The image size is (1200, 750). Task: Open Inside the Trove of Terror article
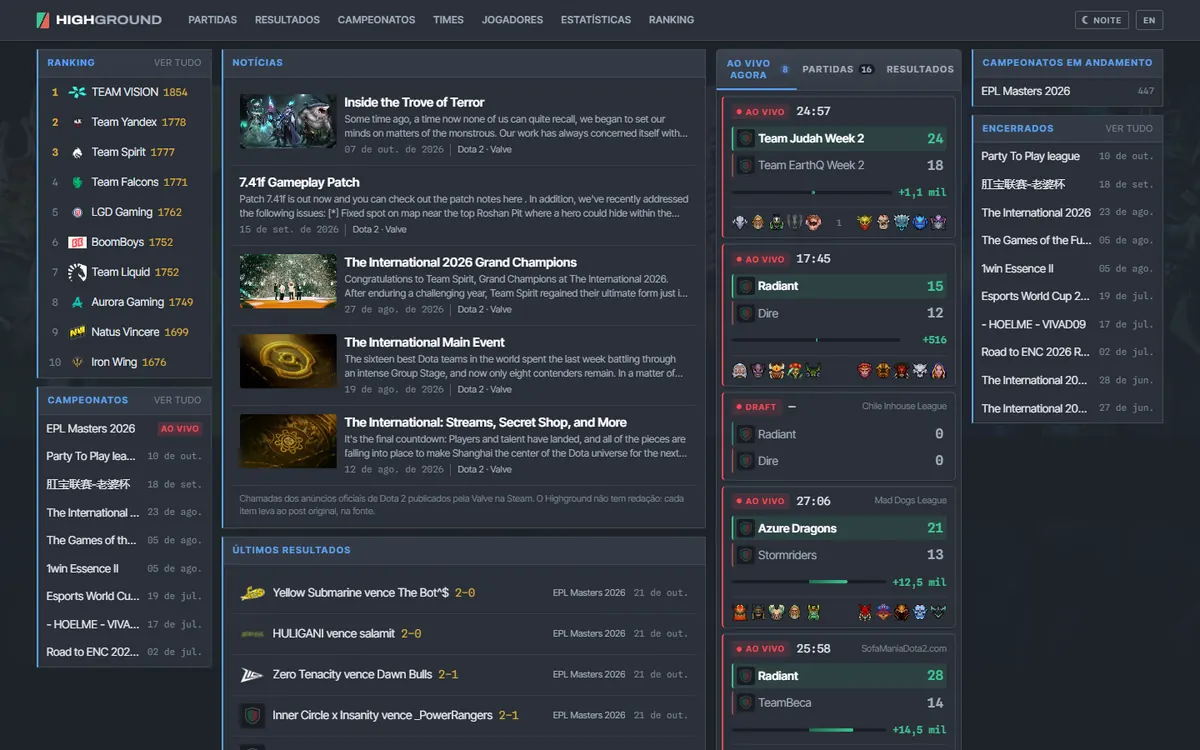click(x=414, y=102)
